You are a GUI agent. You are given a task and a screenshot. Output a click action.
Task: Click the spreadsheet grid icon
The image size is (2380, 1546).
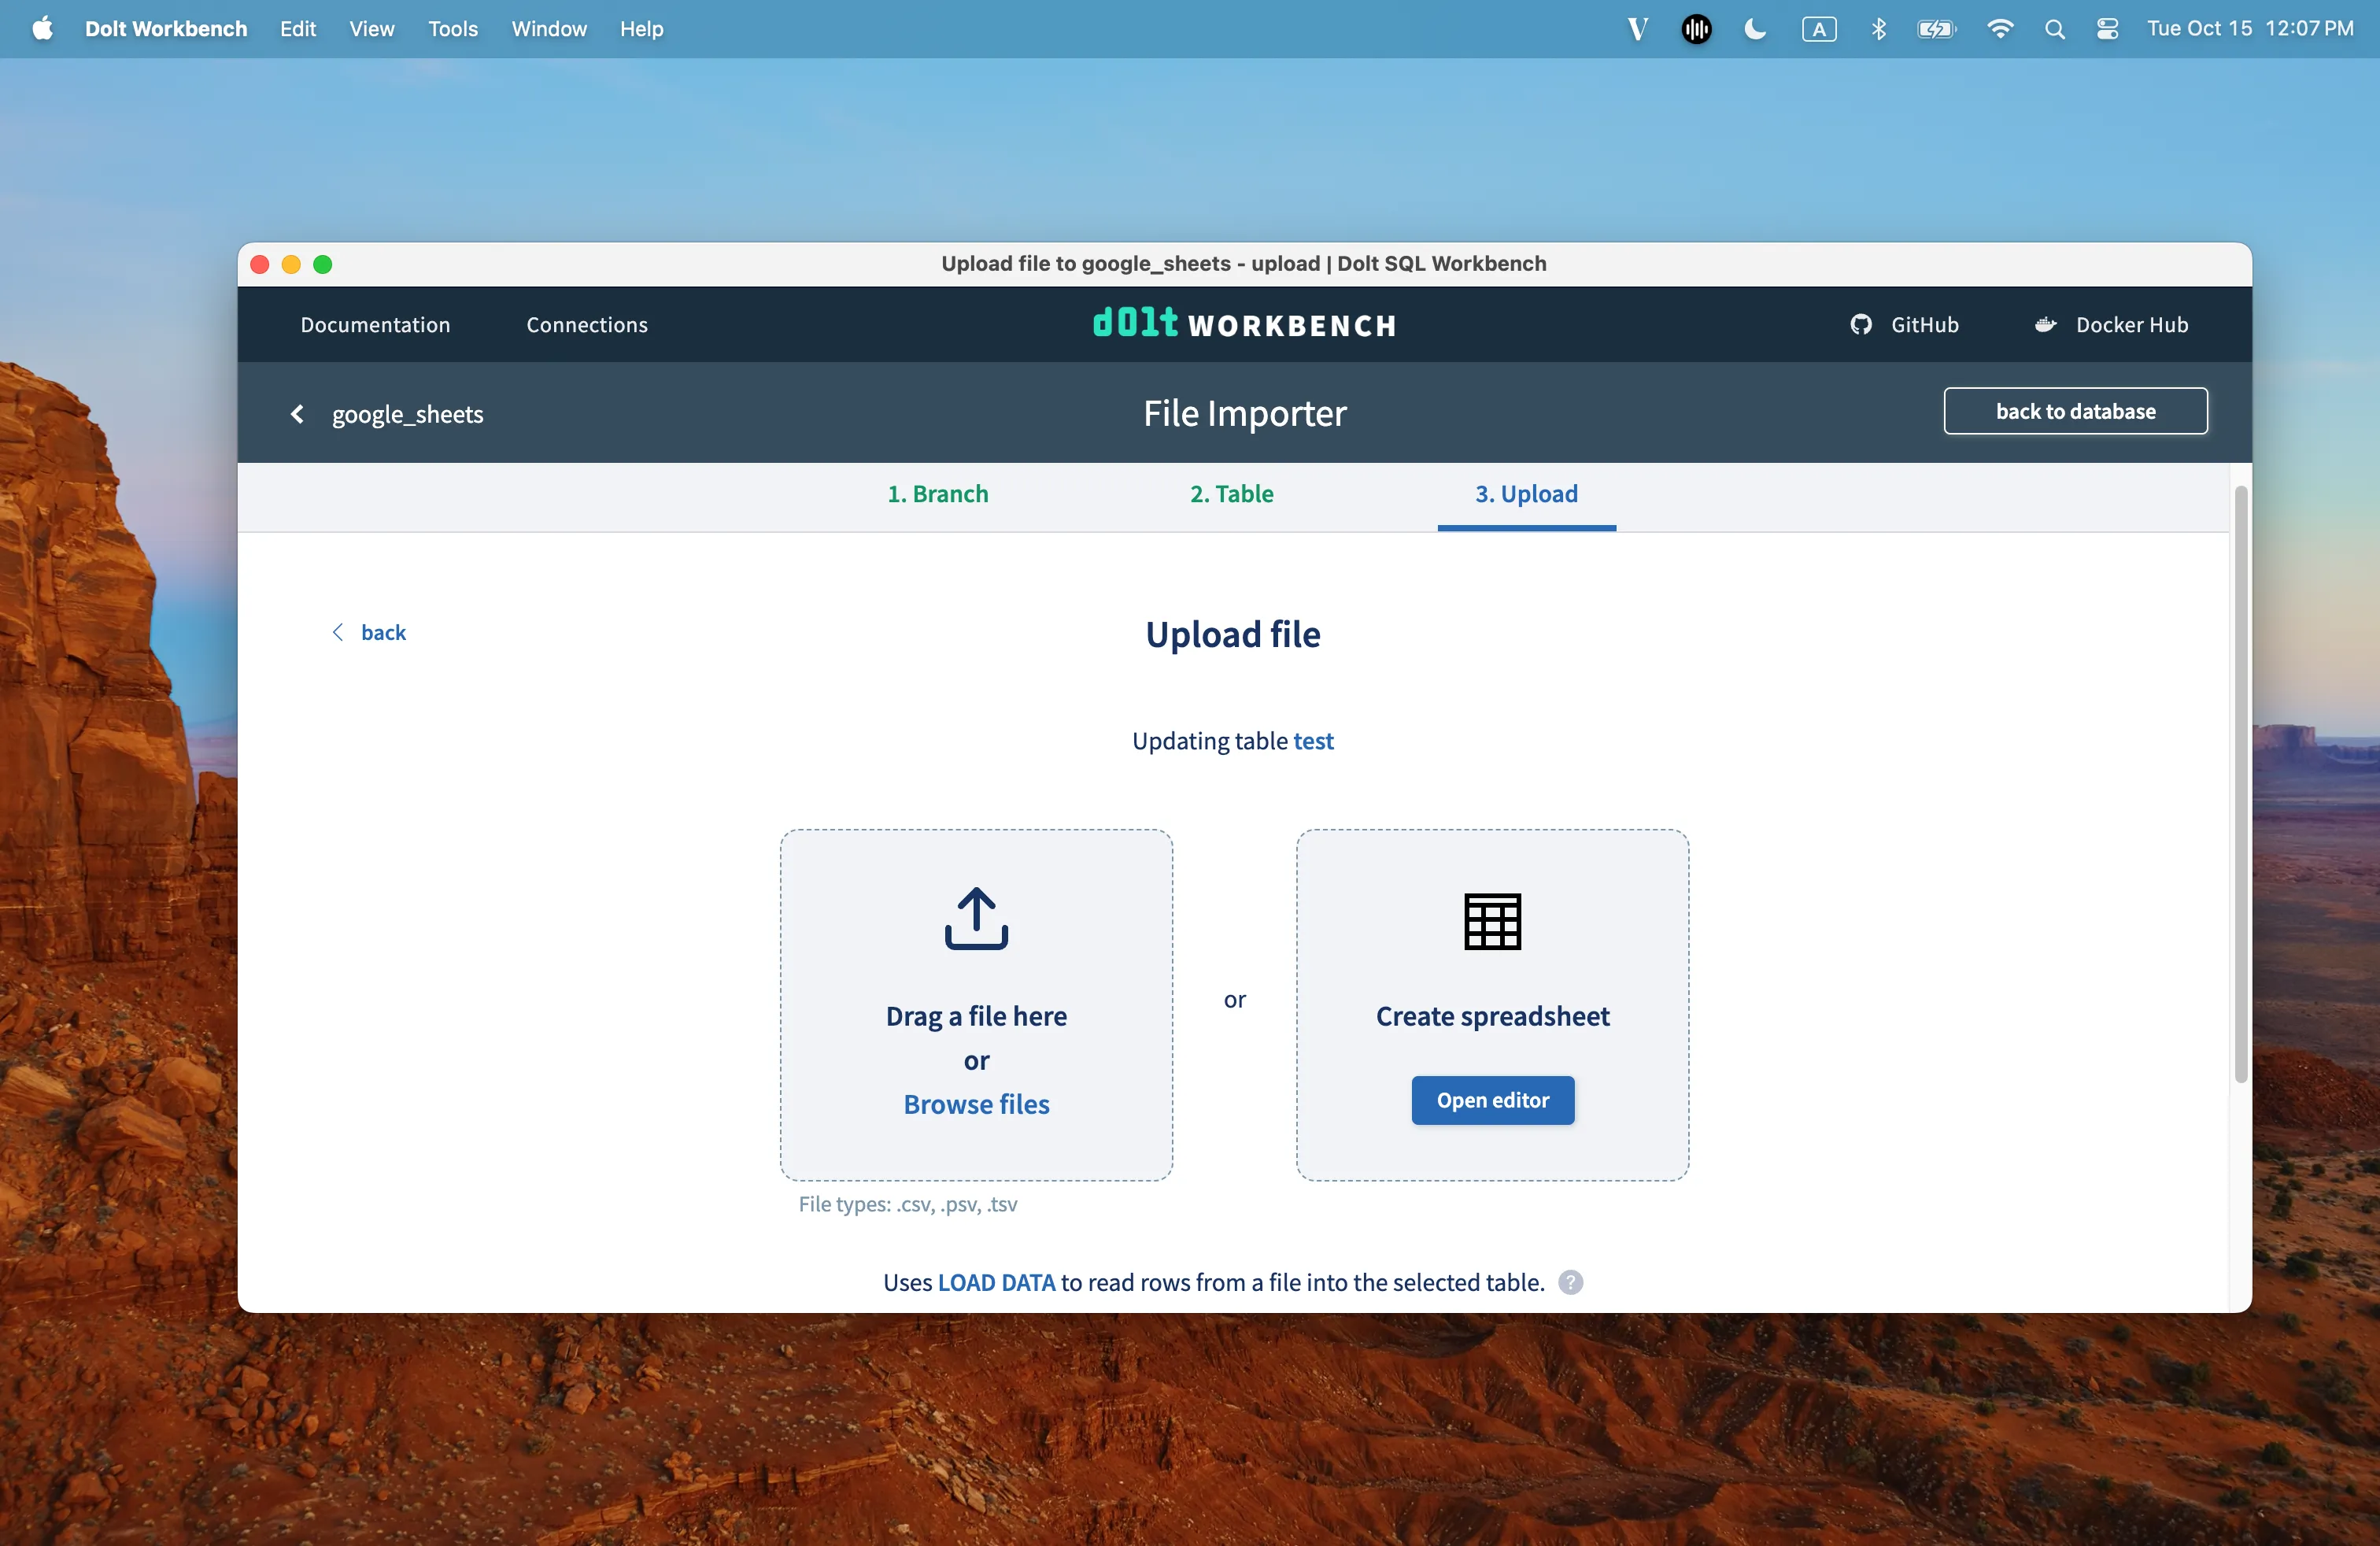click(x=1492, y=921)
